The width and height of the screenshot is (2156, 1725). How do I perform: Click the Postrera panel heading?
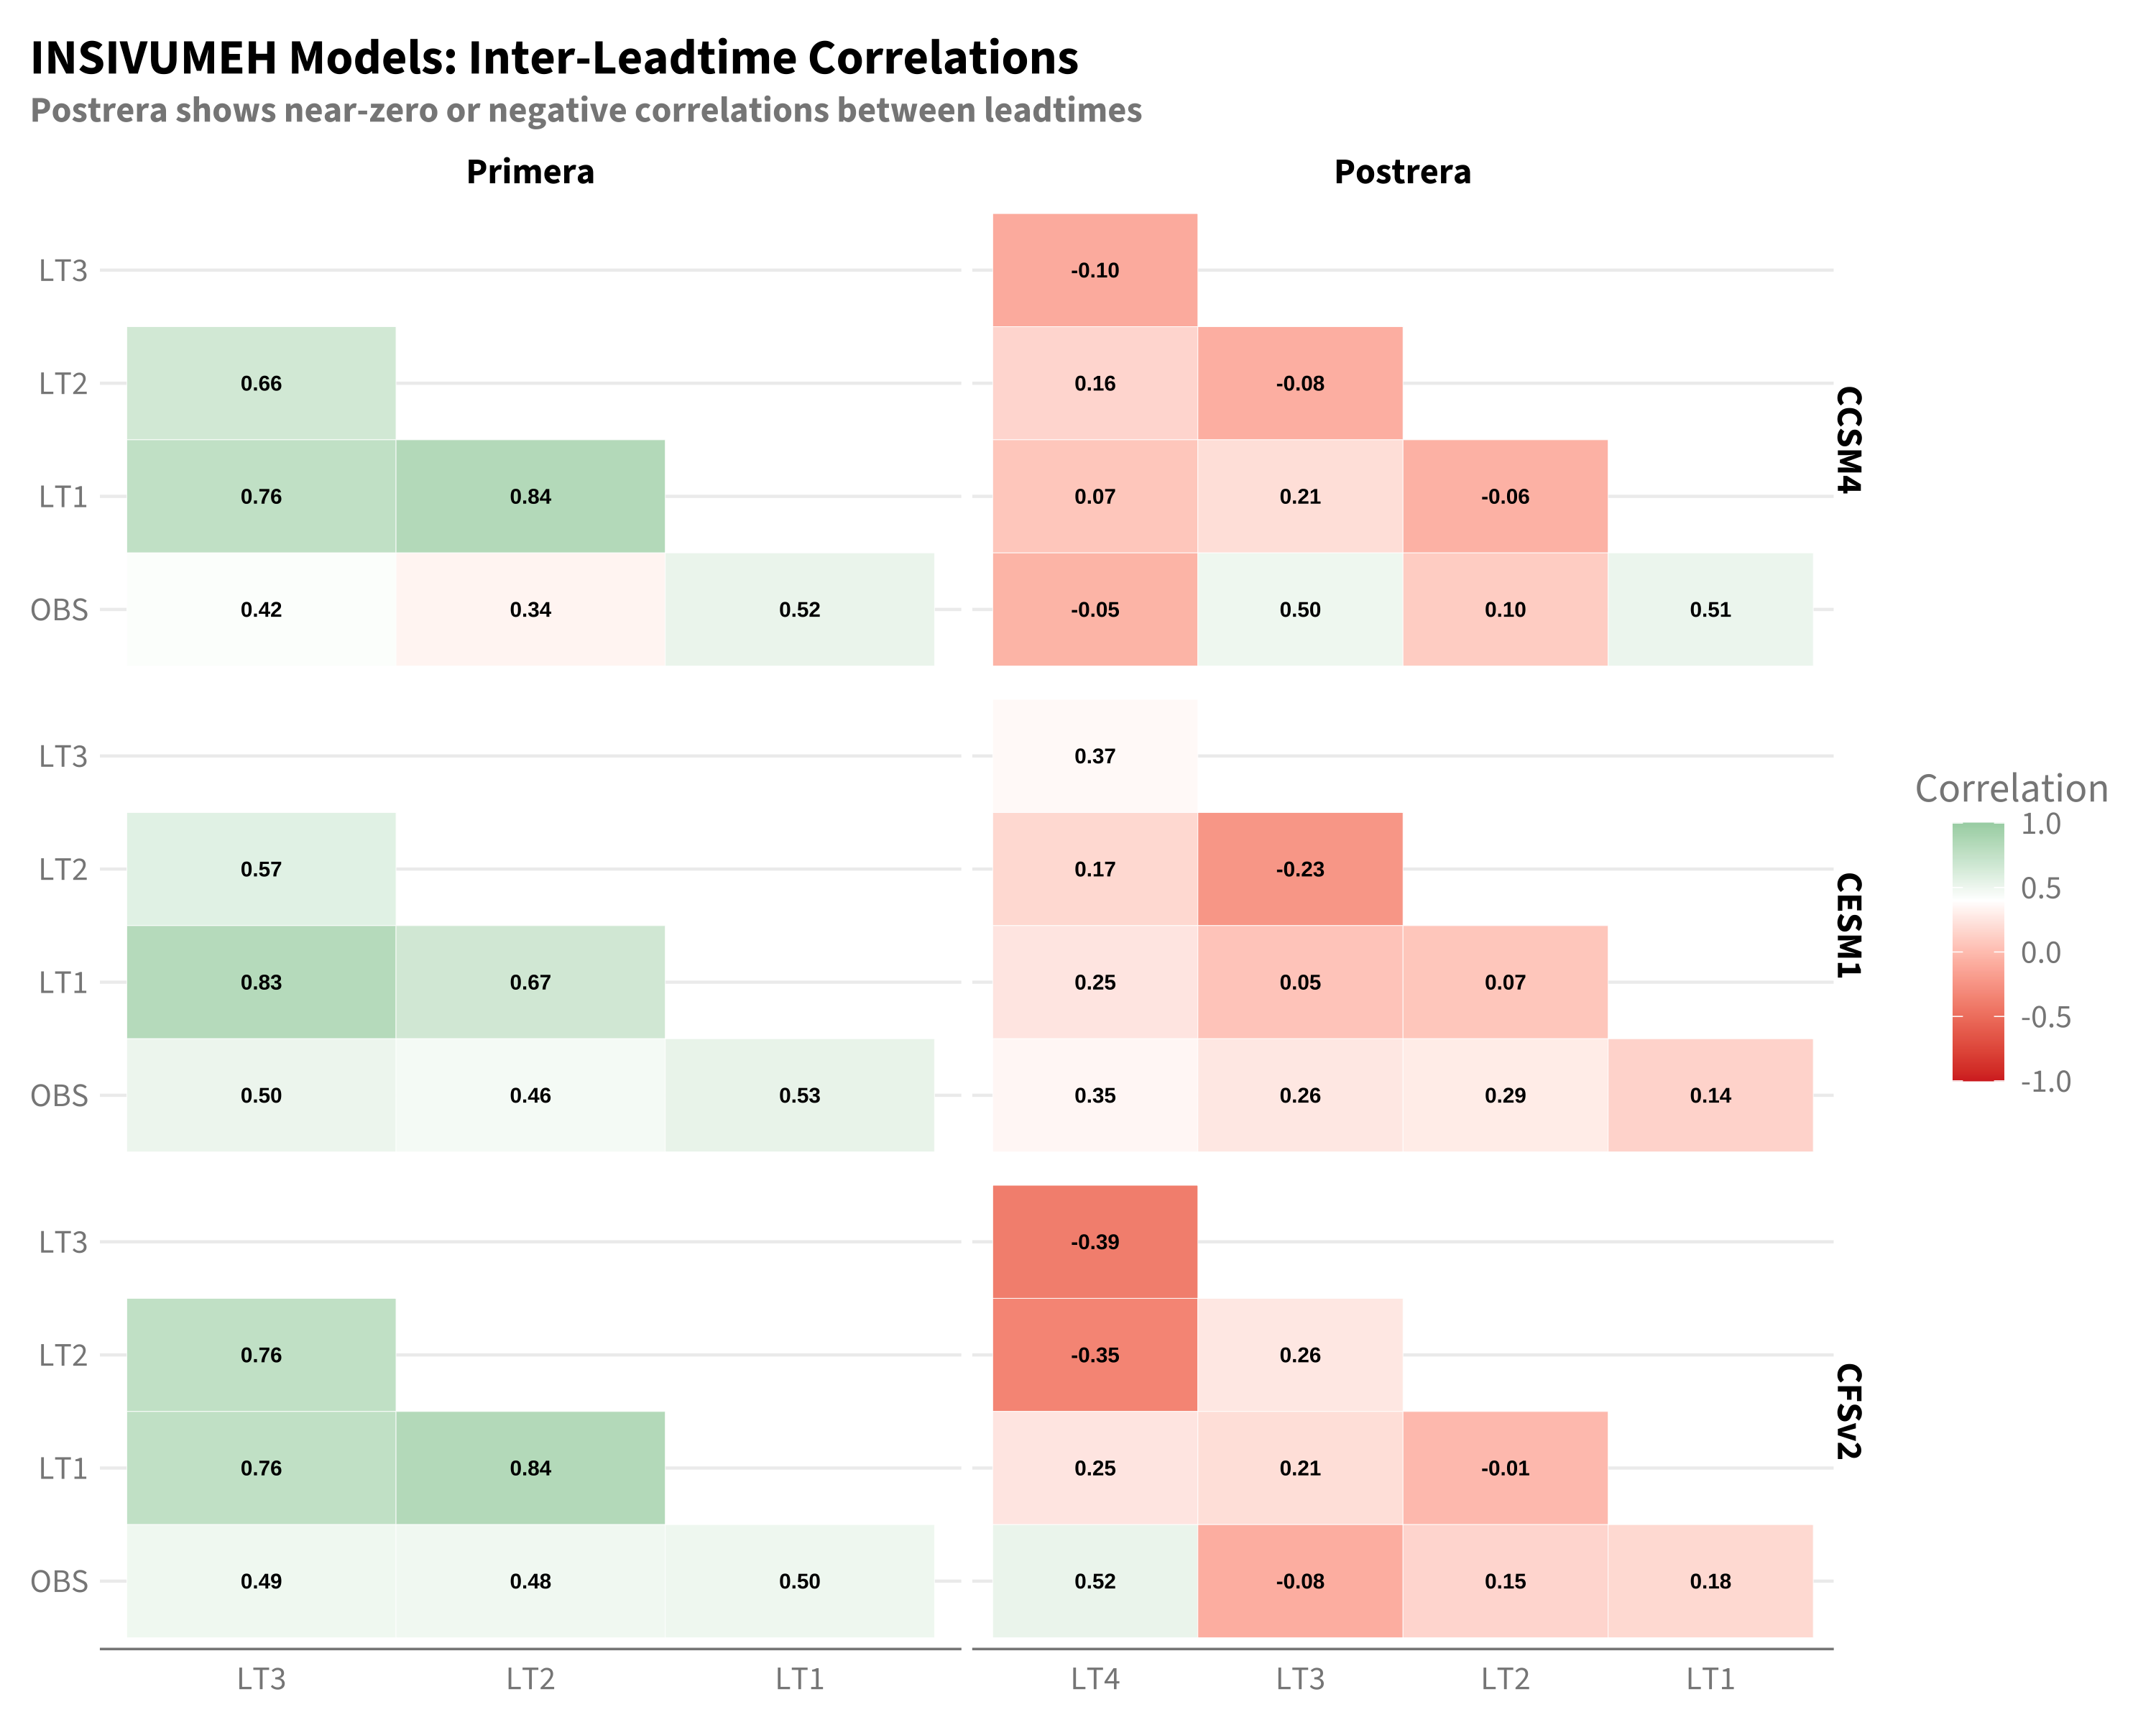[1402, 172]
